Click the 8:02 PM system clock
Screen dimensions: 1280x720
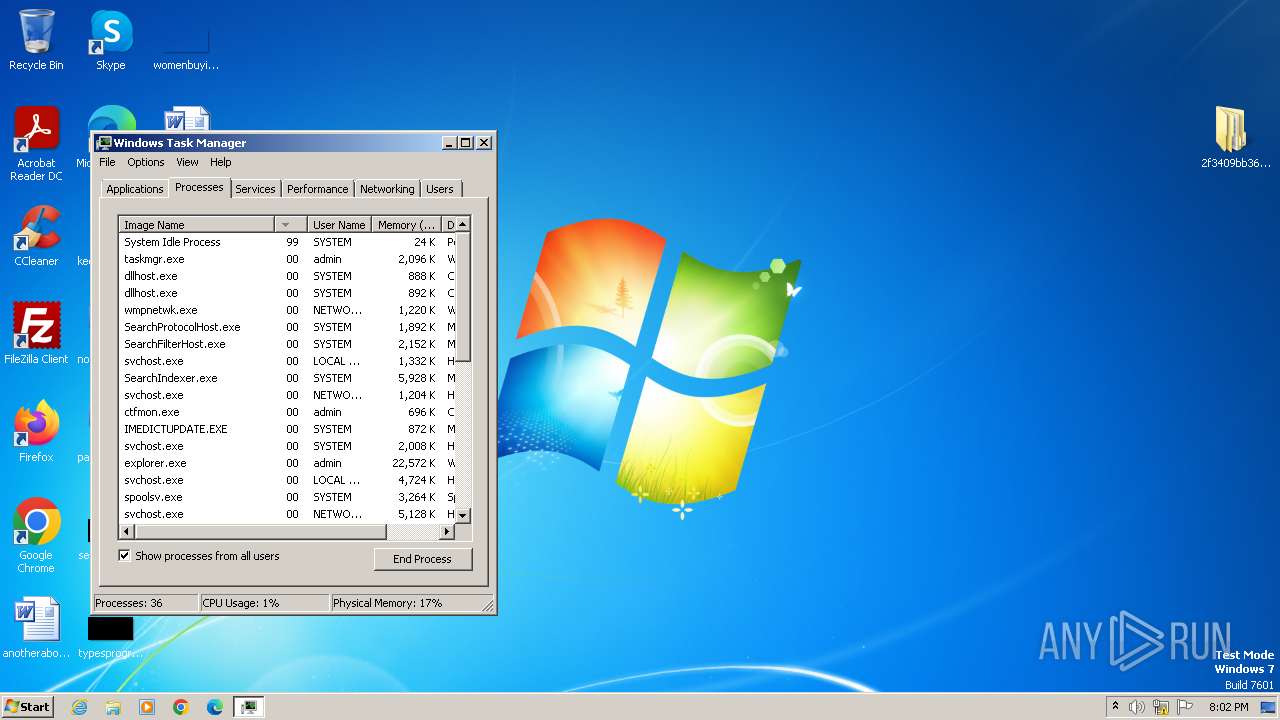coord(1228,707)
